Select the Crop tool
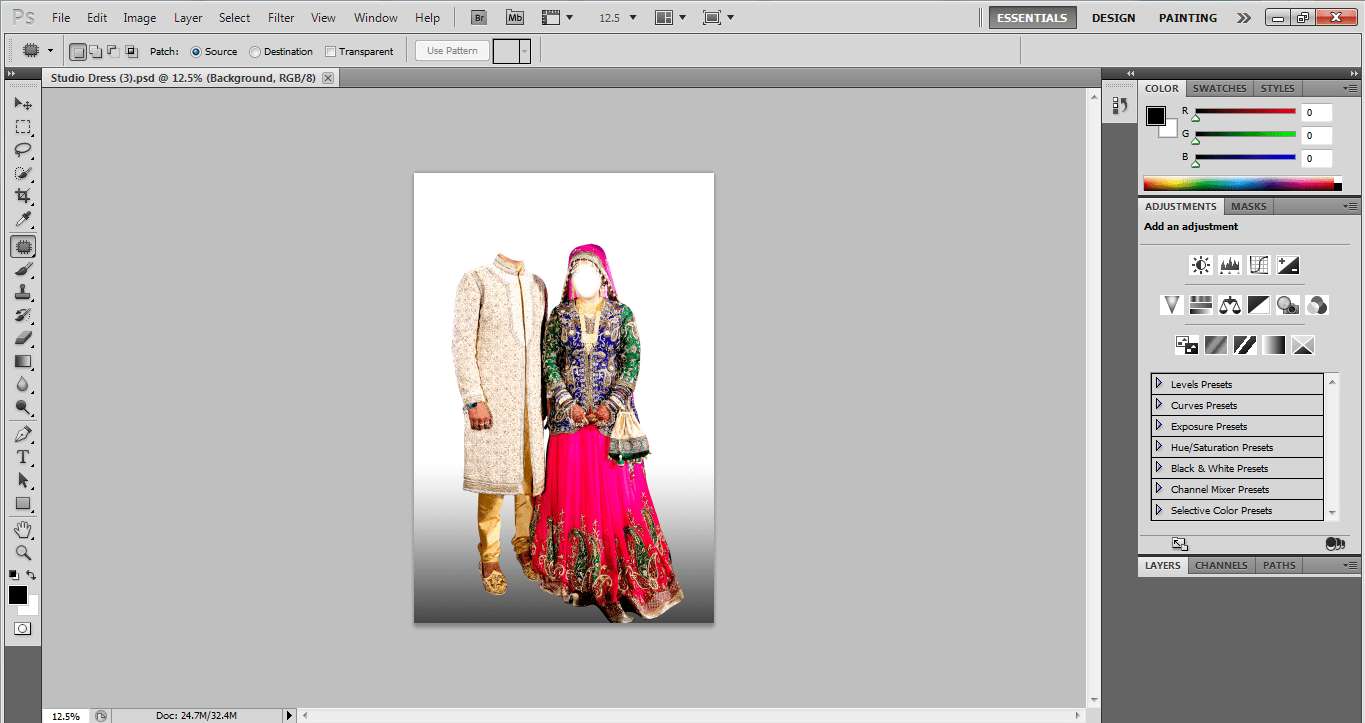1365x723 pixels. tap(23, 196)
